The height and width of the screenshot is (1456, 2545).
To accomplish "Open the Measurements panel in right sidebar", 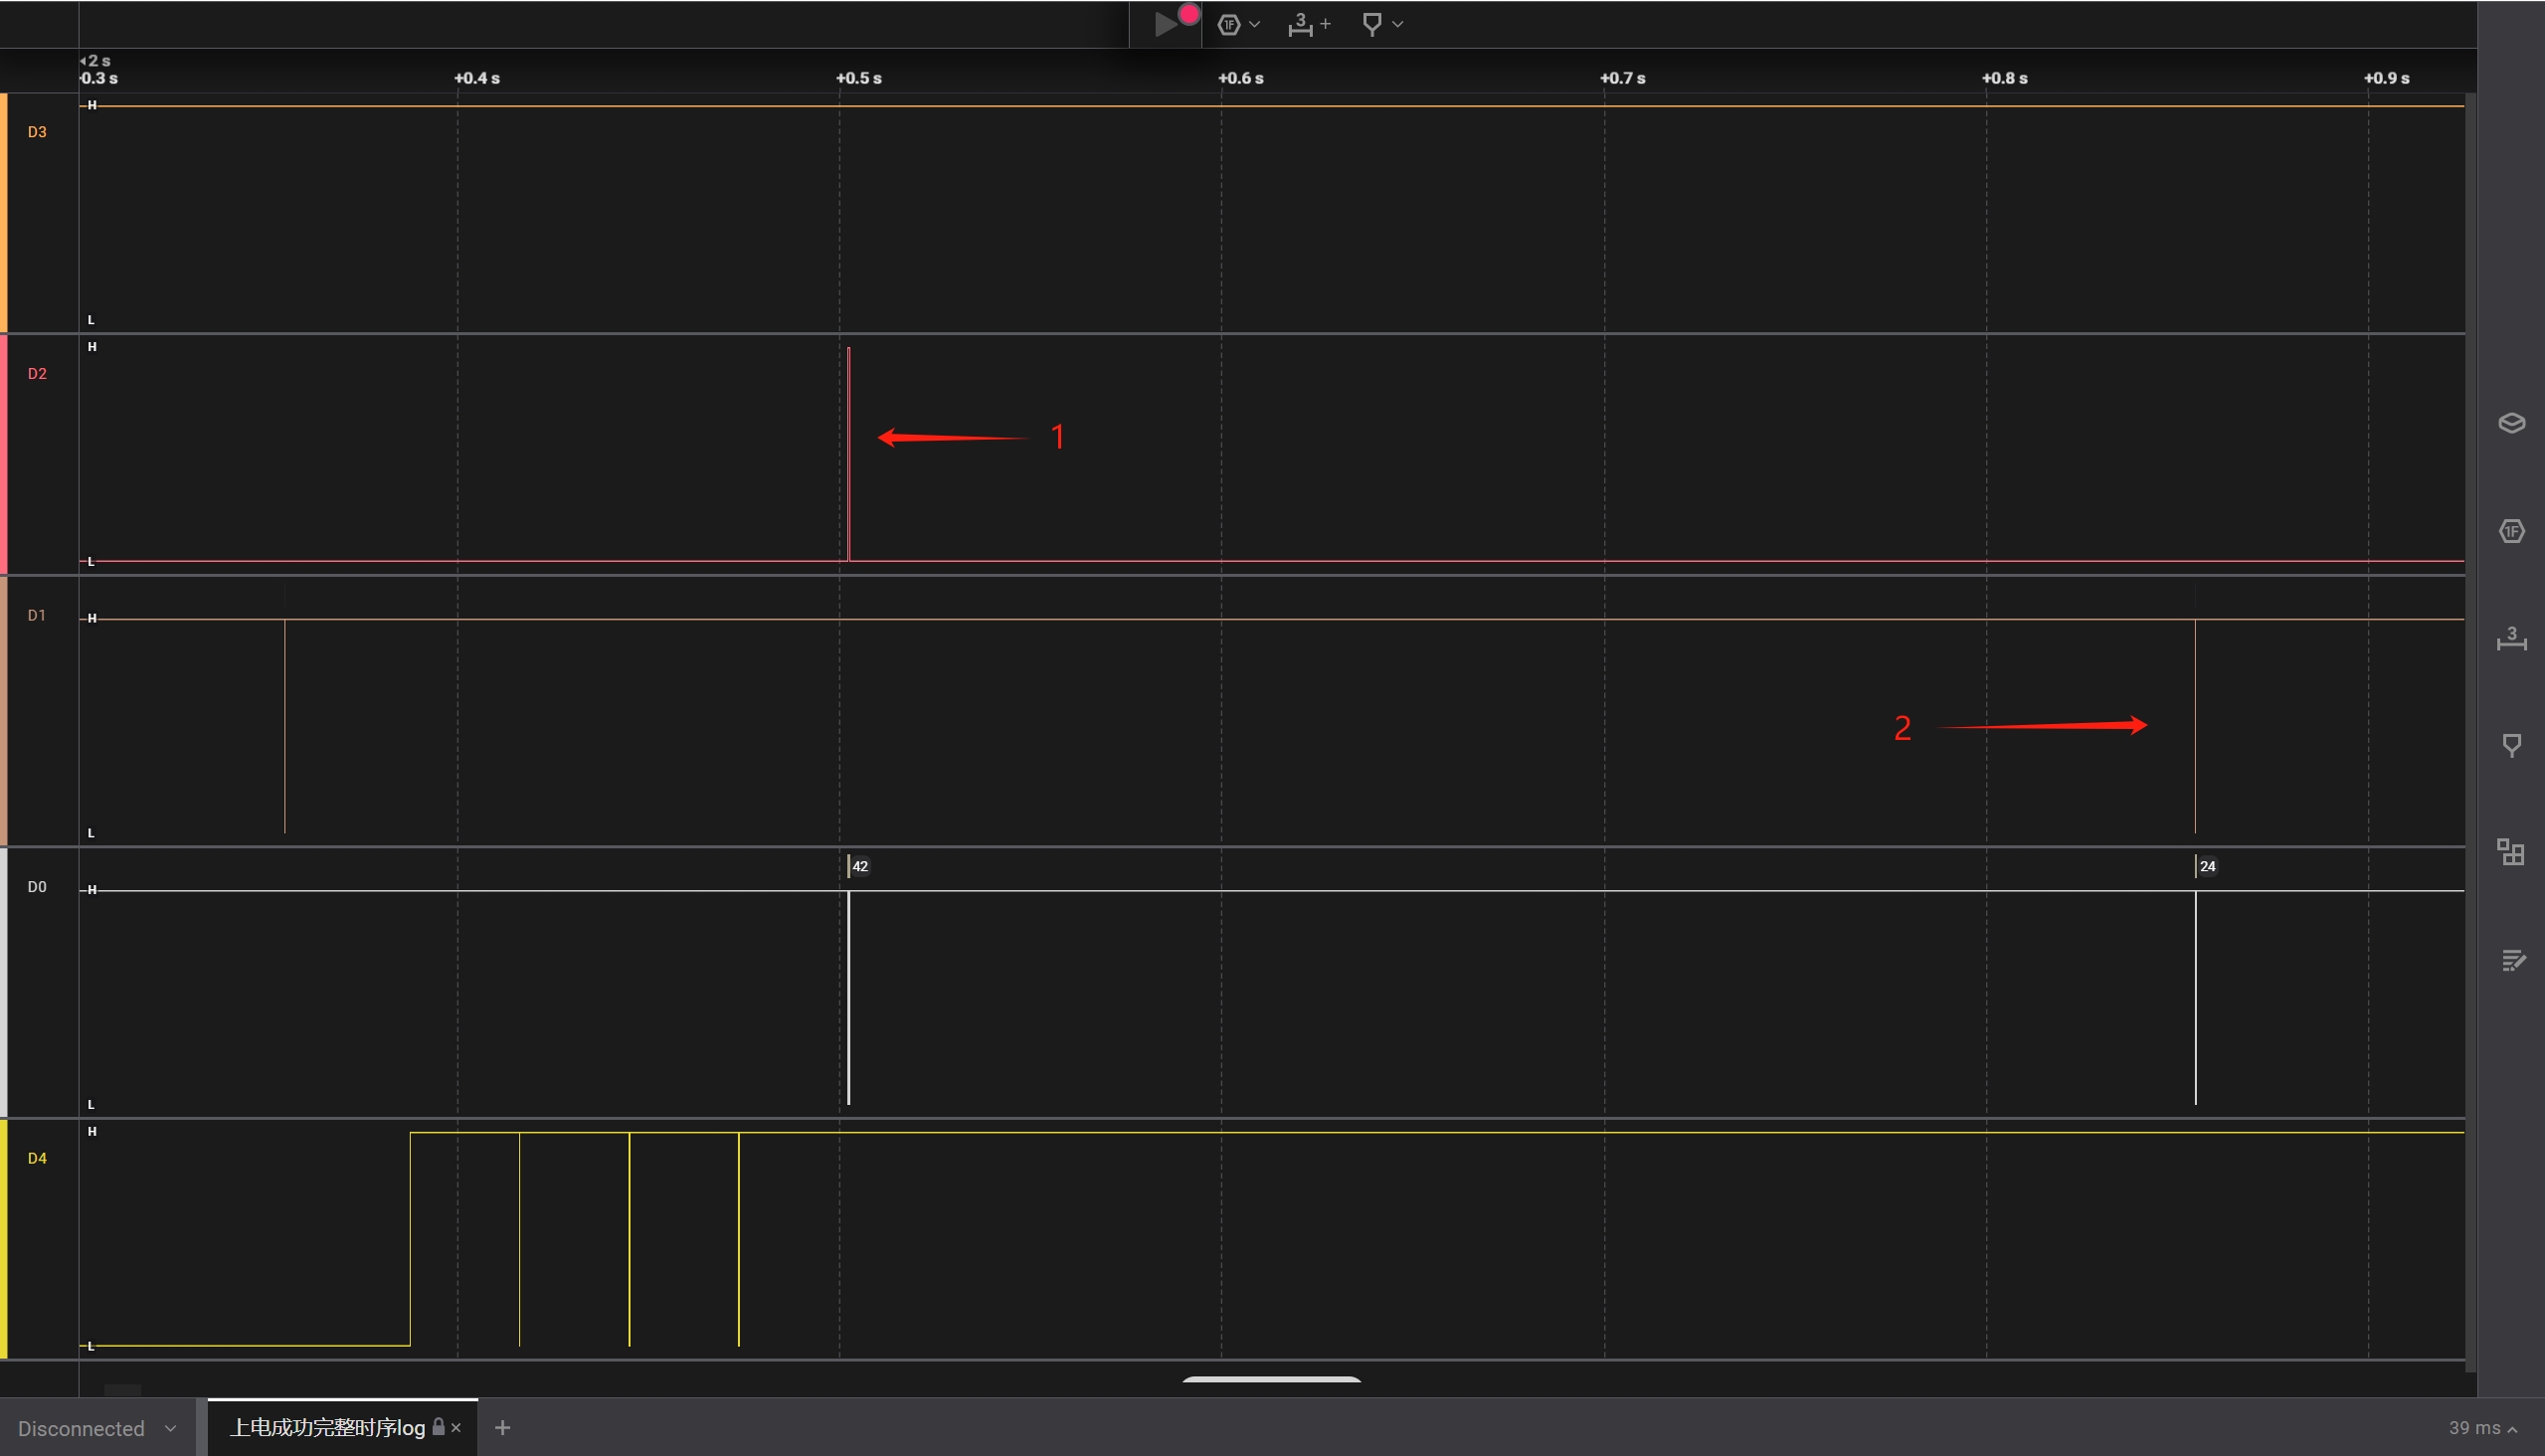I will 2511,638.
